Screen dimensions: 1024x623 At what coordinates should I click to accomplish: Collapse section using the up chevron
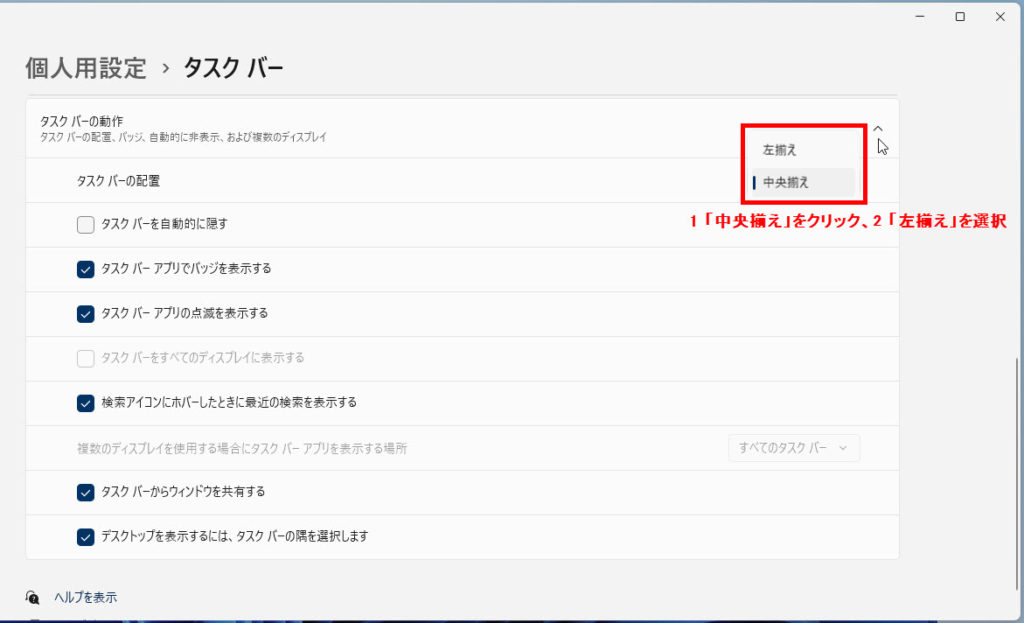878,128
